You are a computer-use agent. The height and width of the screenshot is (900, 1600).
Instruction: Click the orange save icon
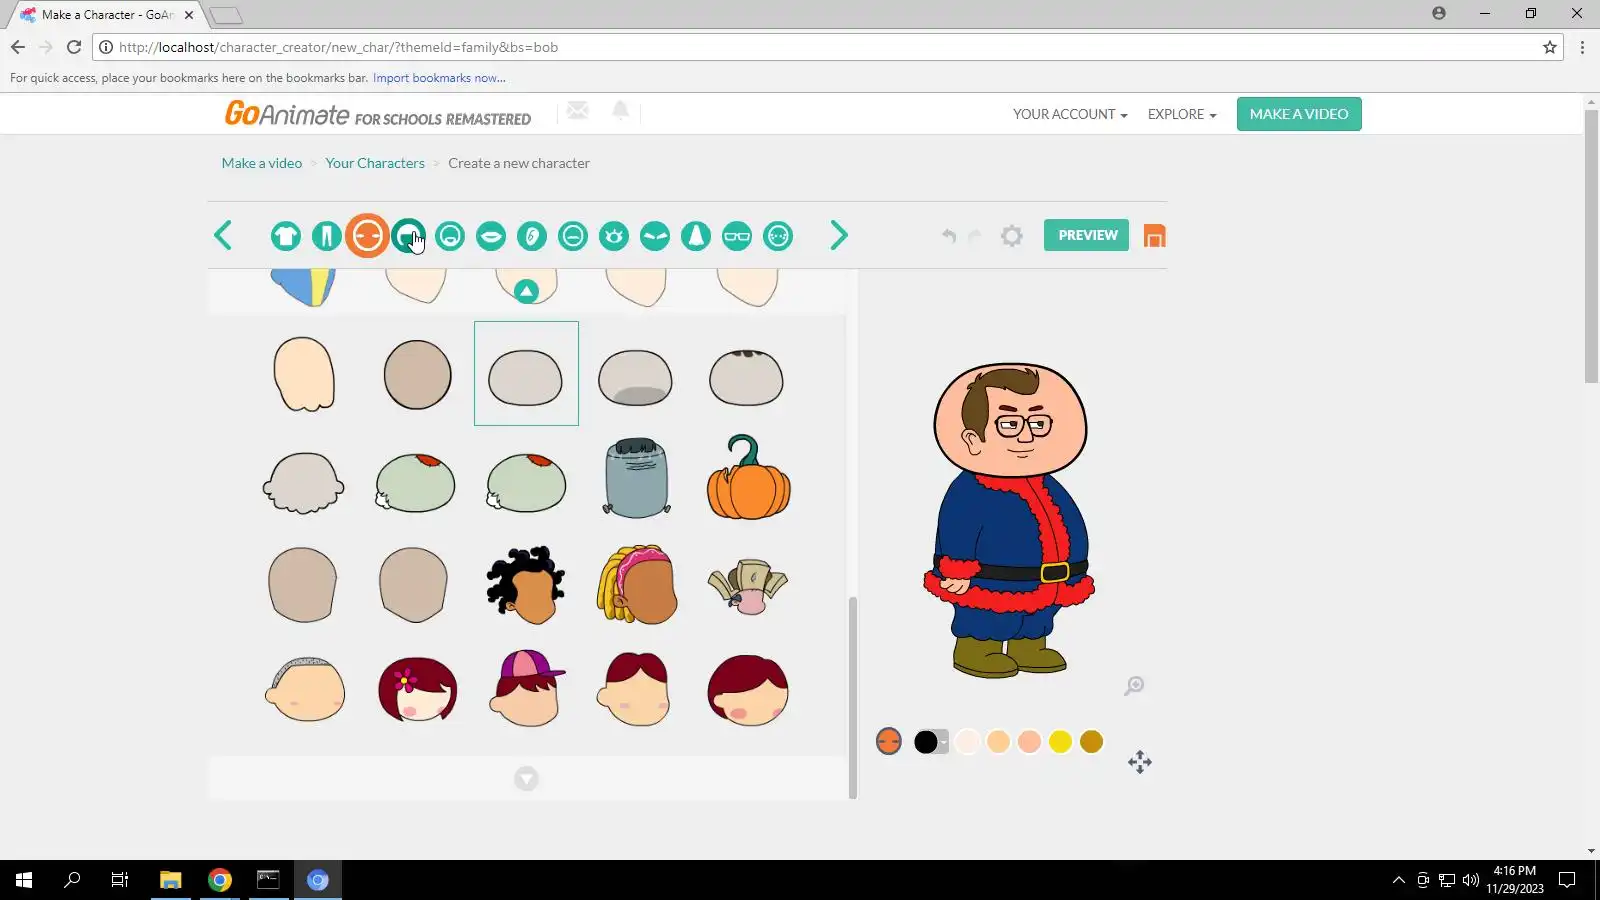coord(1155,236)
